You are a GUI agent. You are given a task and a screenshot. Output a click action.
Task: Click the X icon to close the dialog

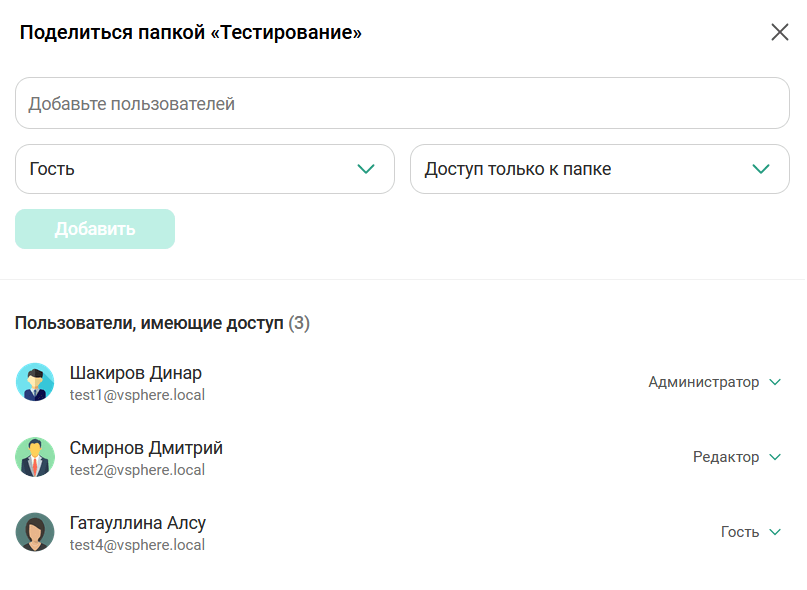781,32
